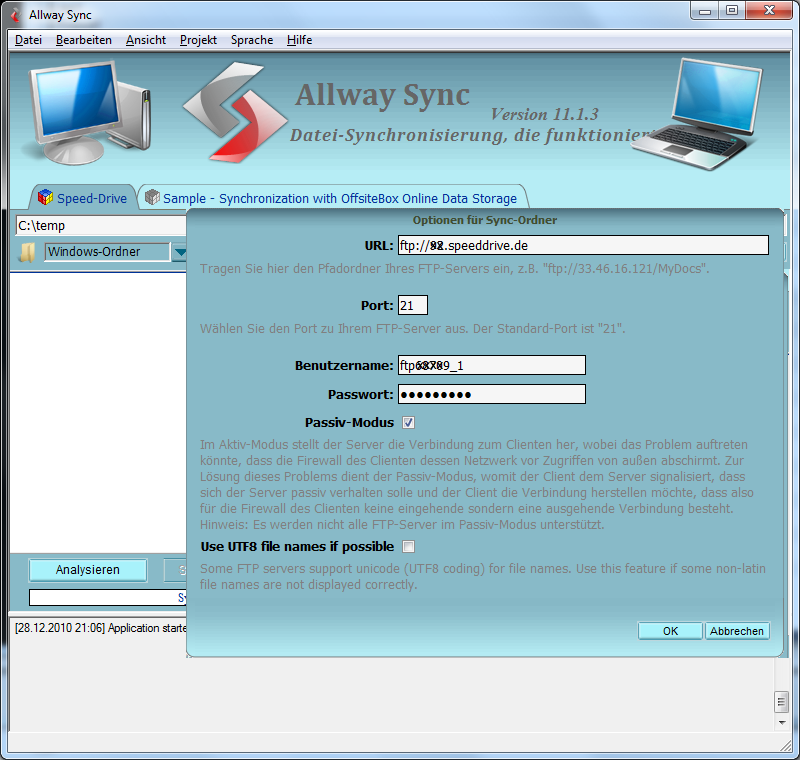Viewport: 800px width, 760px height.
Task: Click the log panel scrollbar down arrow
Action: point(781,724)
